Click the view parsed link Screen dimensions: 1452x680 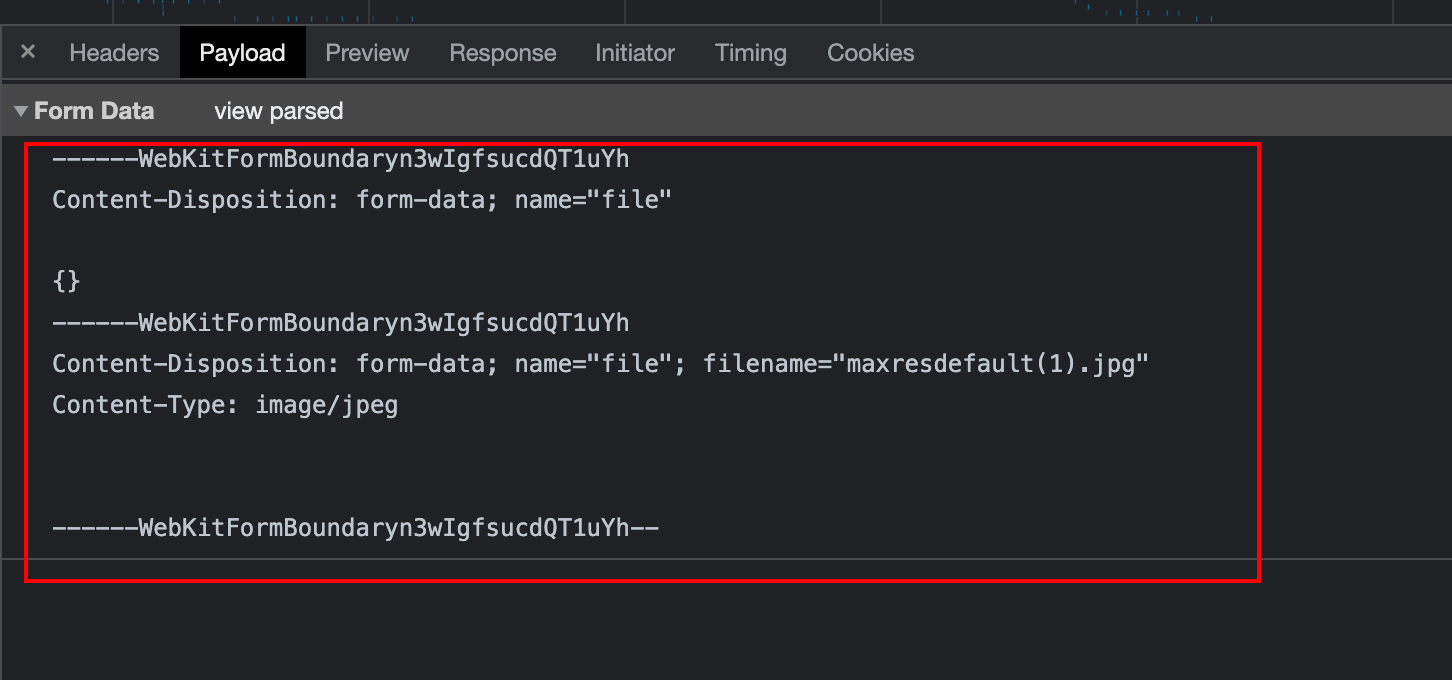click(279, 111)
